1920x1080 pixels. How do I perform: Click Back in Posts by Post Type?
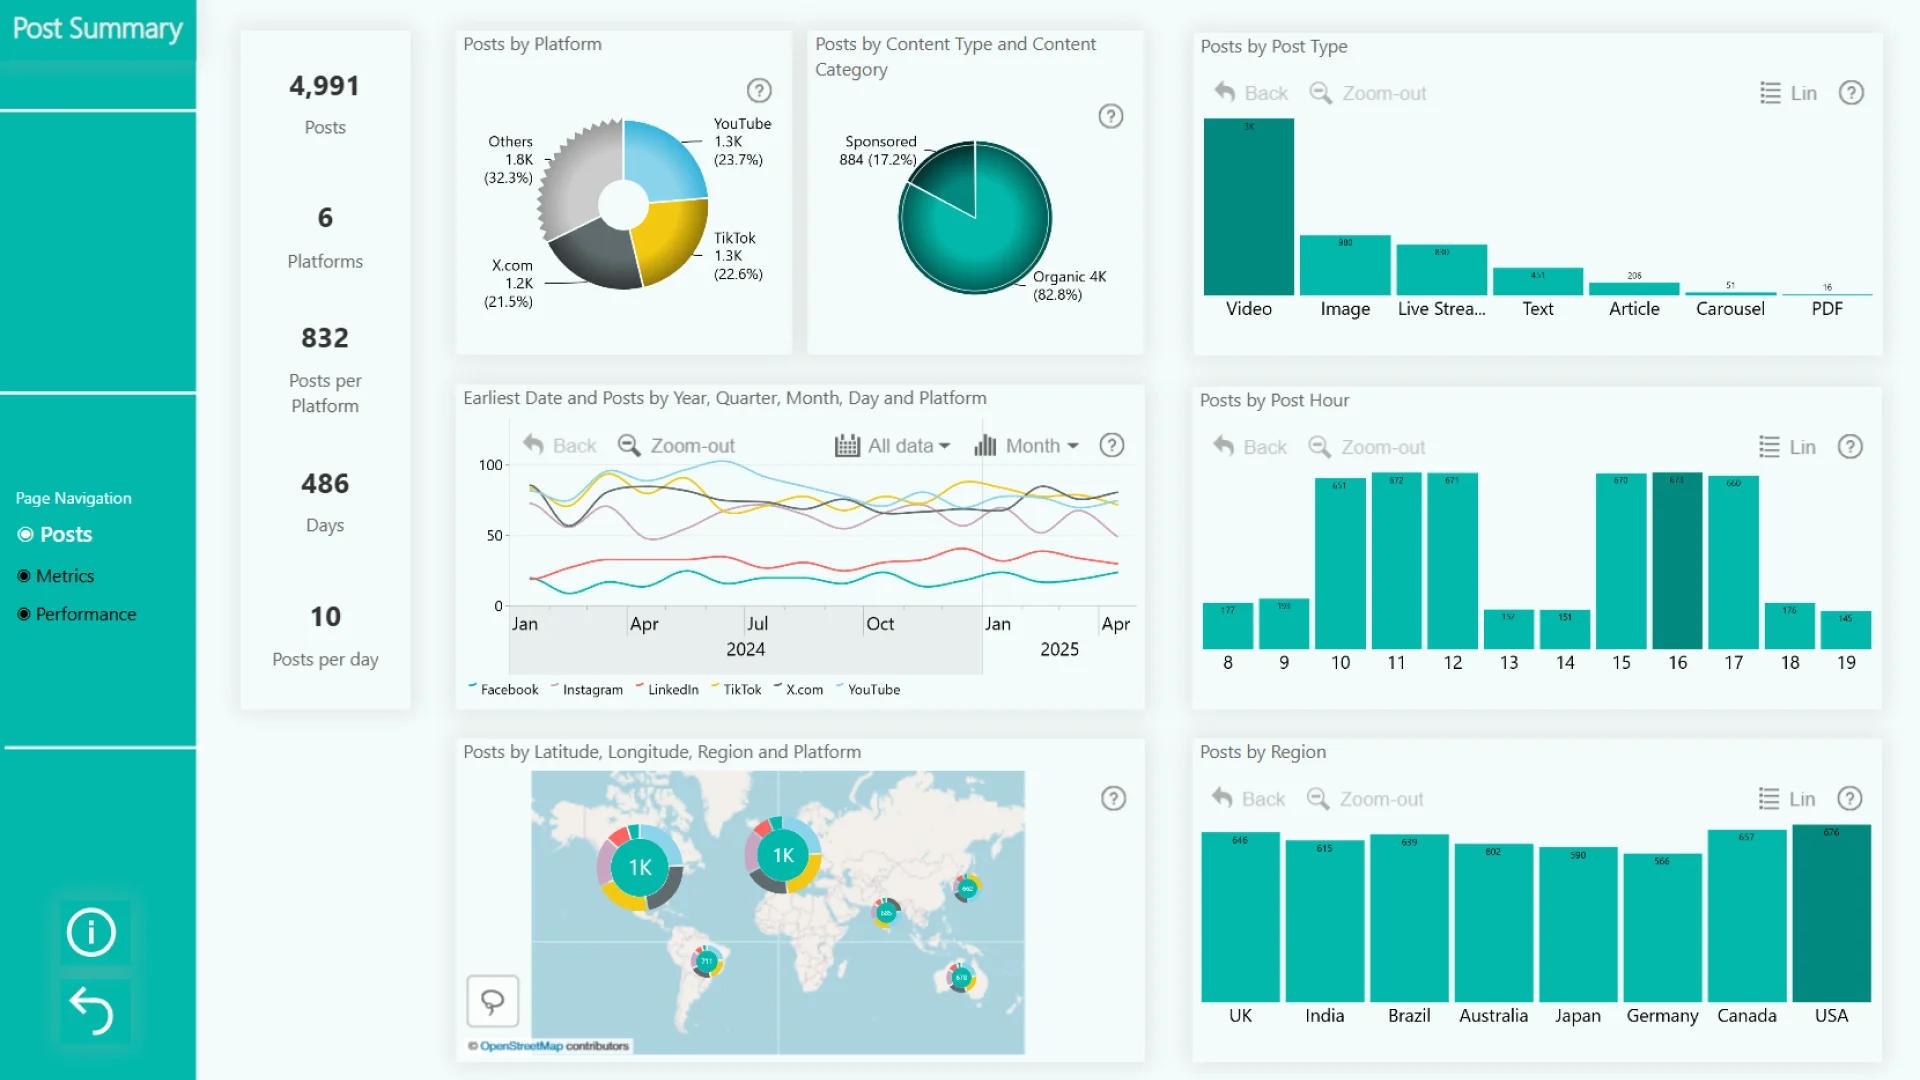point(1251,93)
